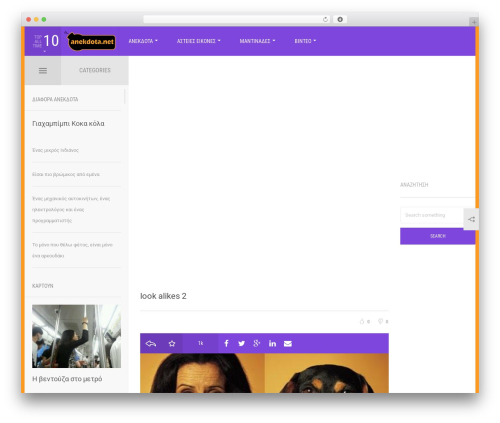Open the Το μόνο που θέλω φέτος link
Image resolution: width=500 pixels, height=423 pixels.
click(72, 250)
